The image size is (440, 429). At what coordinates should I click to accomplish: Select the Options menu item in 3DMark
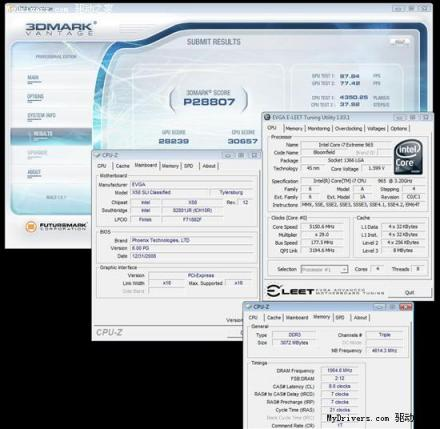point(35,97)
